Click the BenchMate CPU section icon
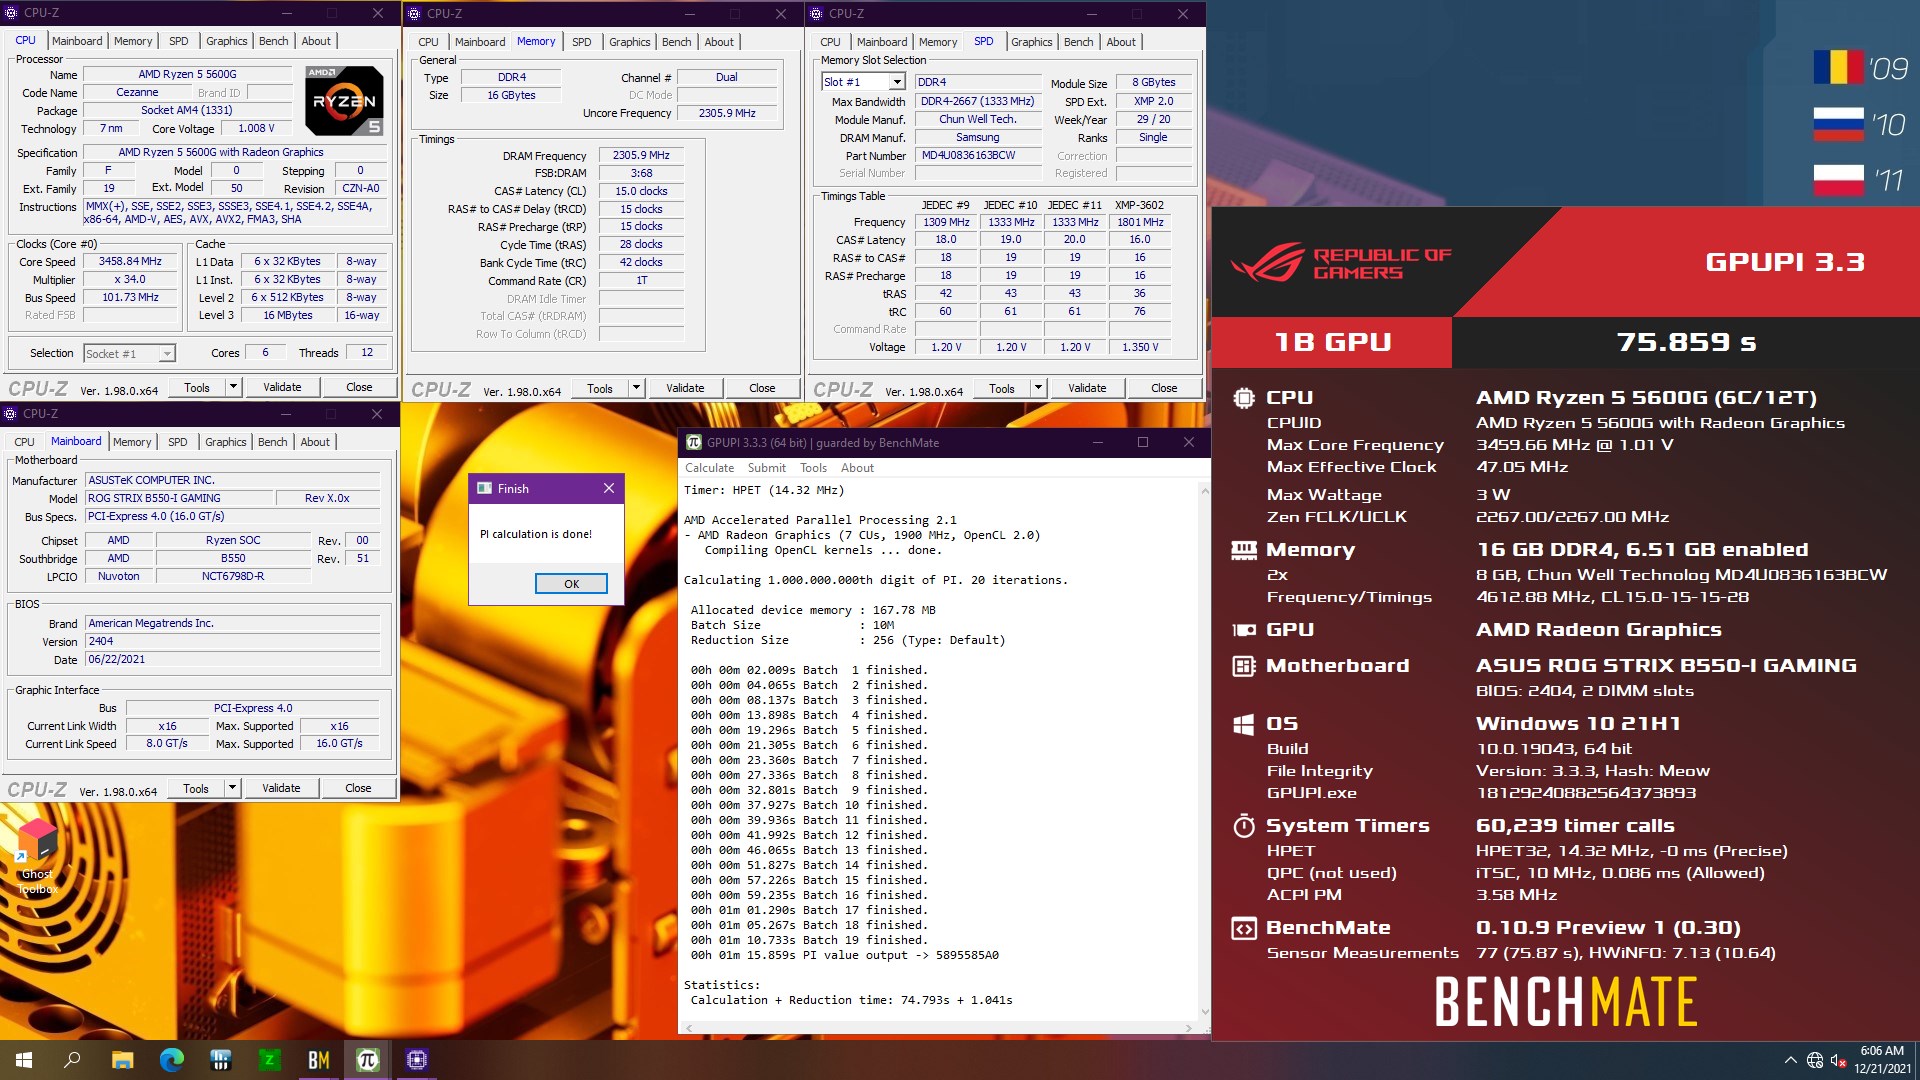The width and height of the screenshot is (1920, 1080). (1244, 398)
